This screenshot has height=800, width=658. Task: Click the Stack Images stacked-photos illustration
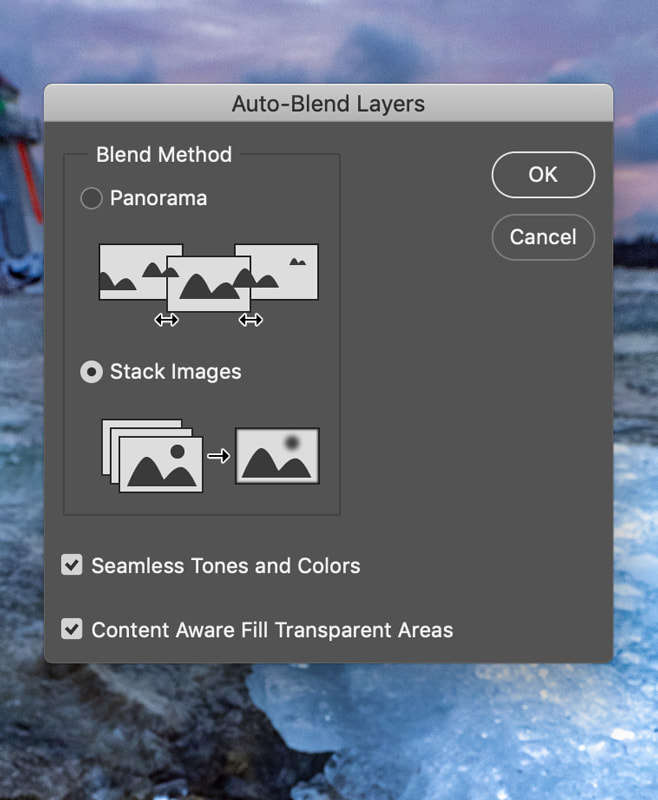pos(150,455)
